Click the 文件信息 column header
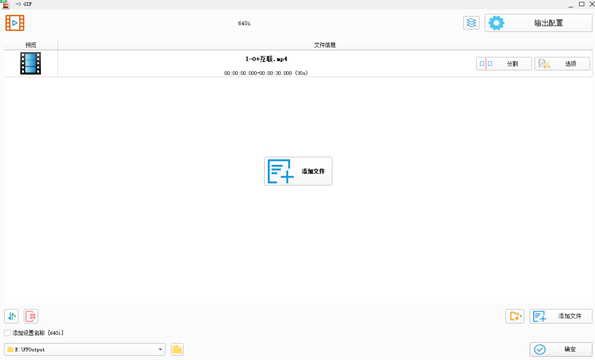 pyautogui.click(x=325, y=45)
